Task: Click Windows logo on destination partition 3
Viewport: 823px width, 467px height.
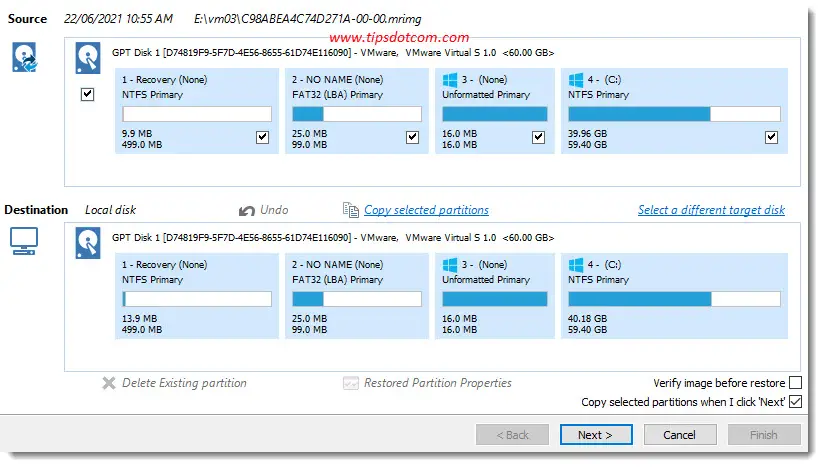Action: click(x=450, y=265)
